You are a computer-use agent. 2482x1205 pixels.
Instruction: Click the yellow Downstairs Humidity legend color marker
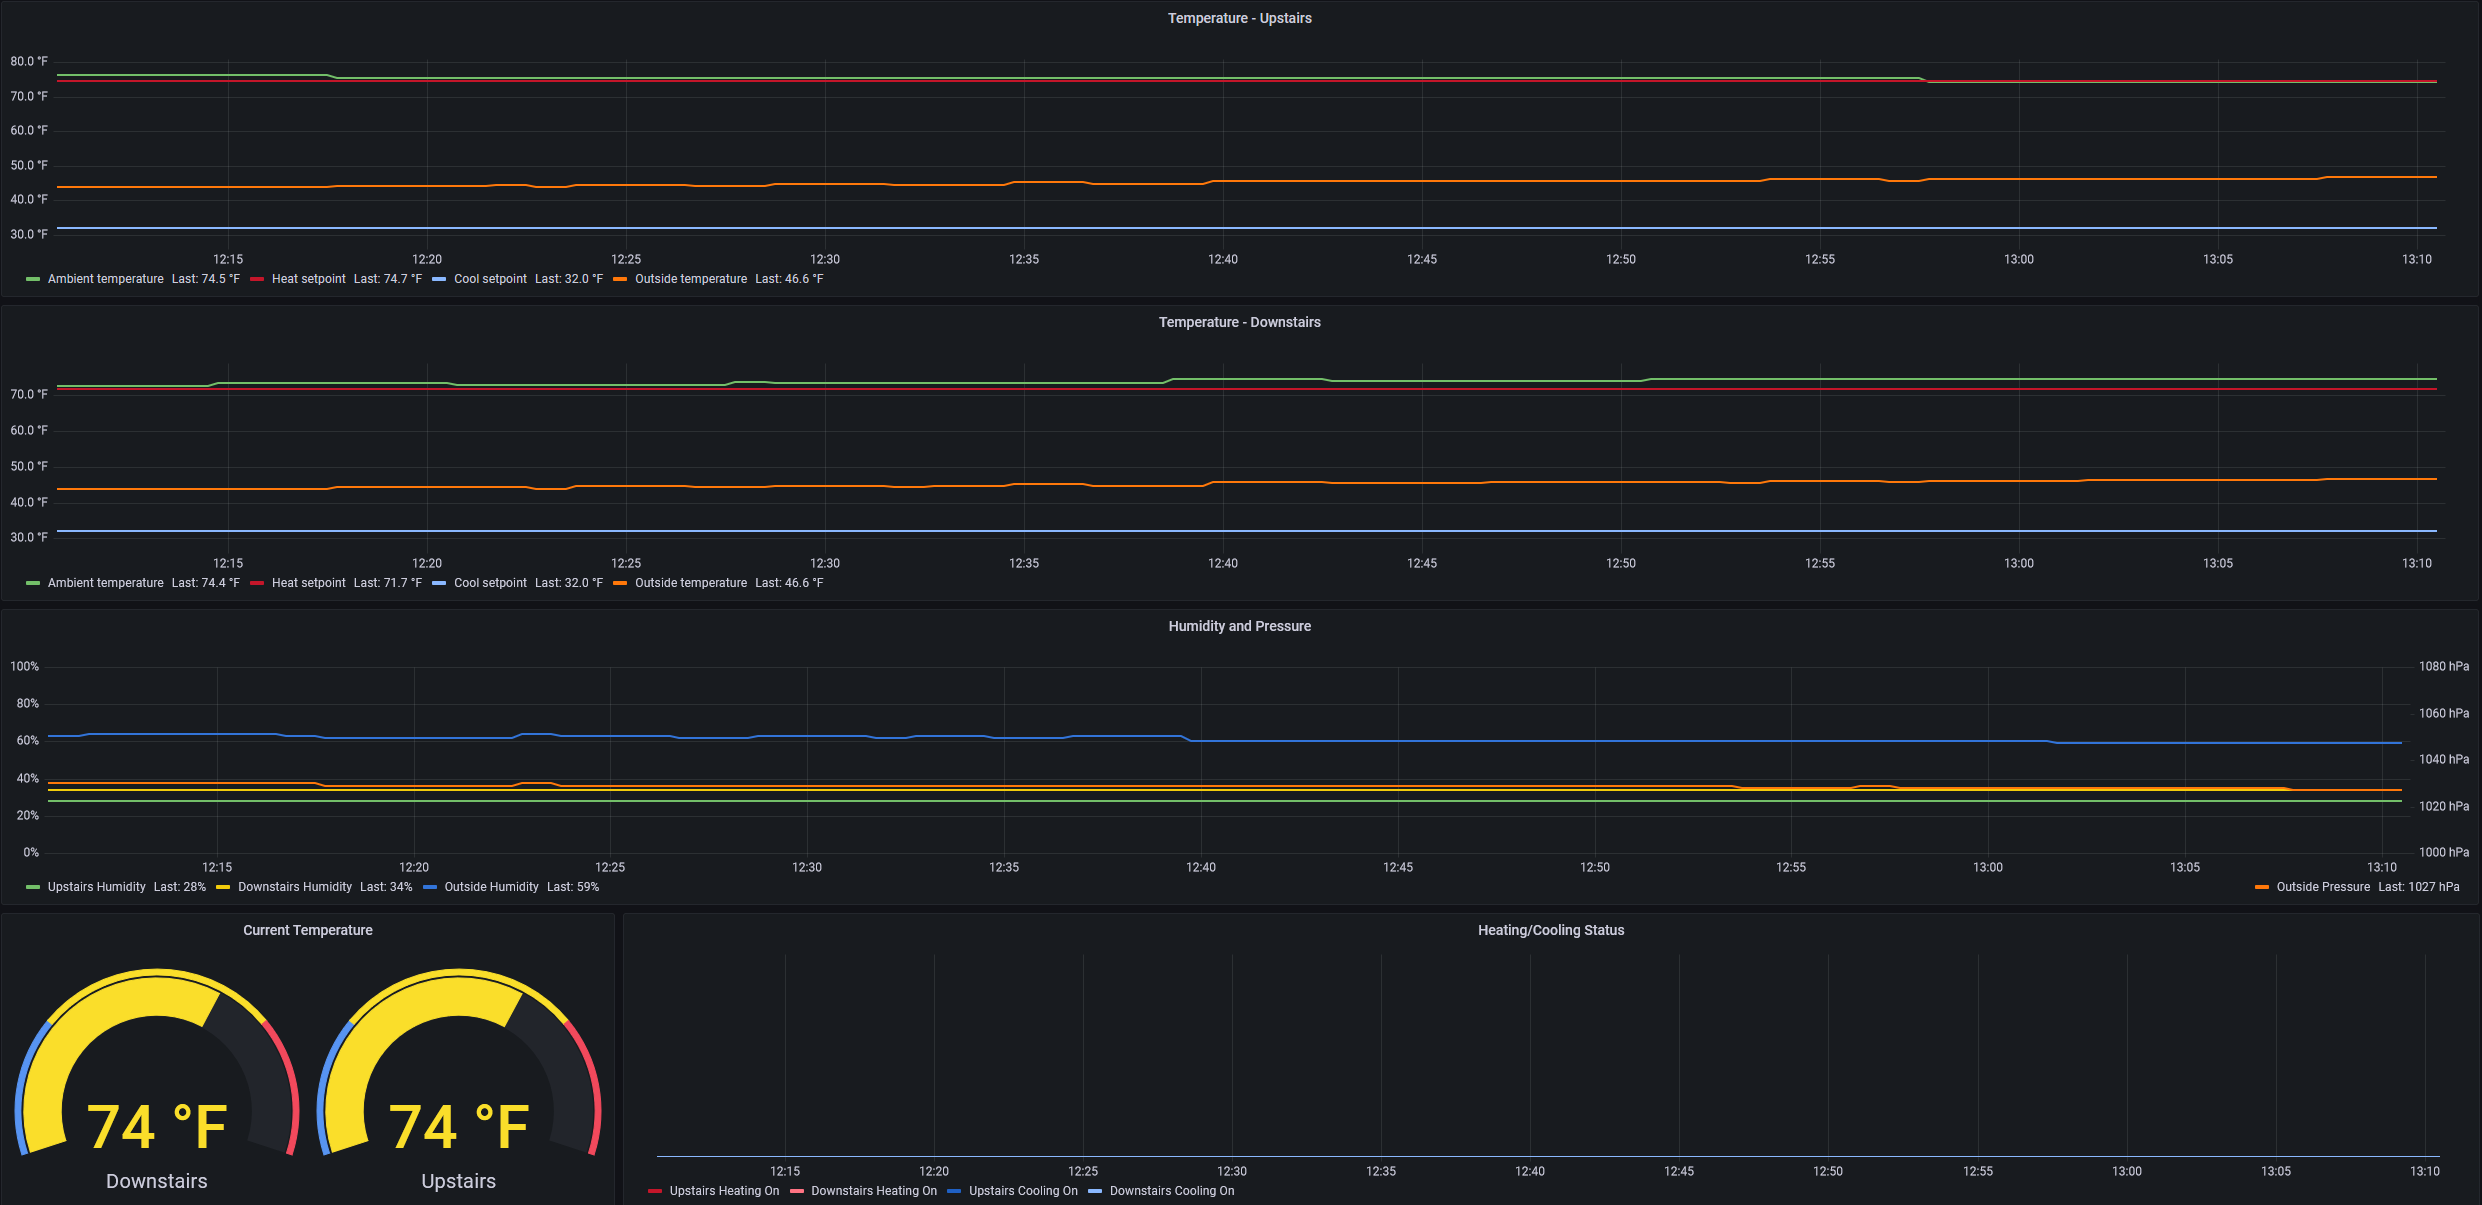point(223,887)
